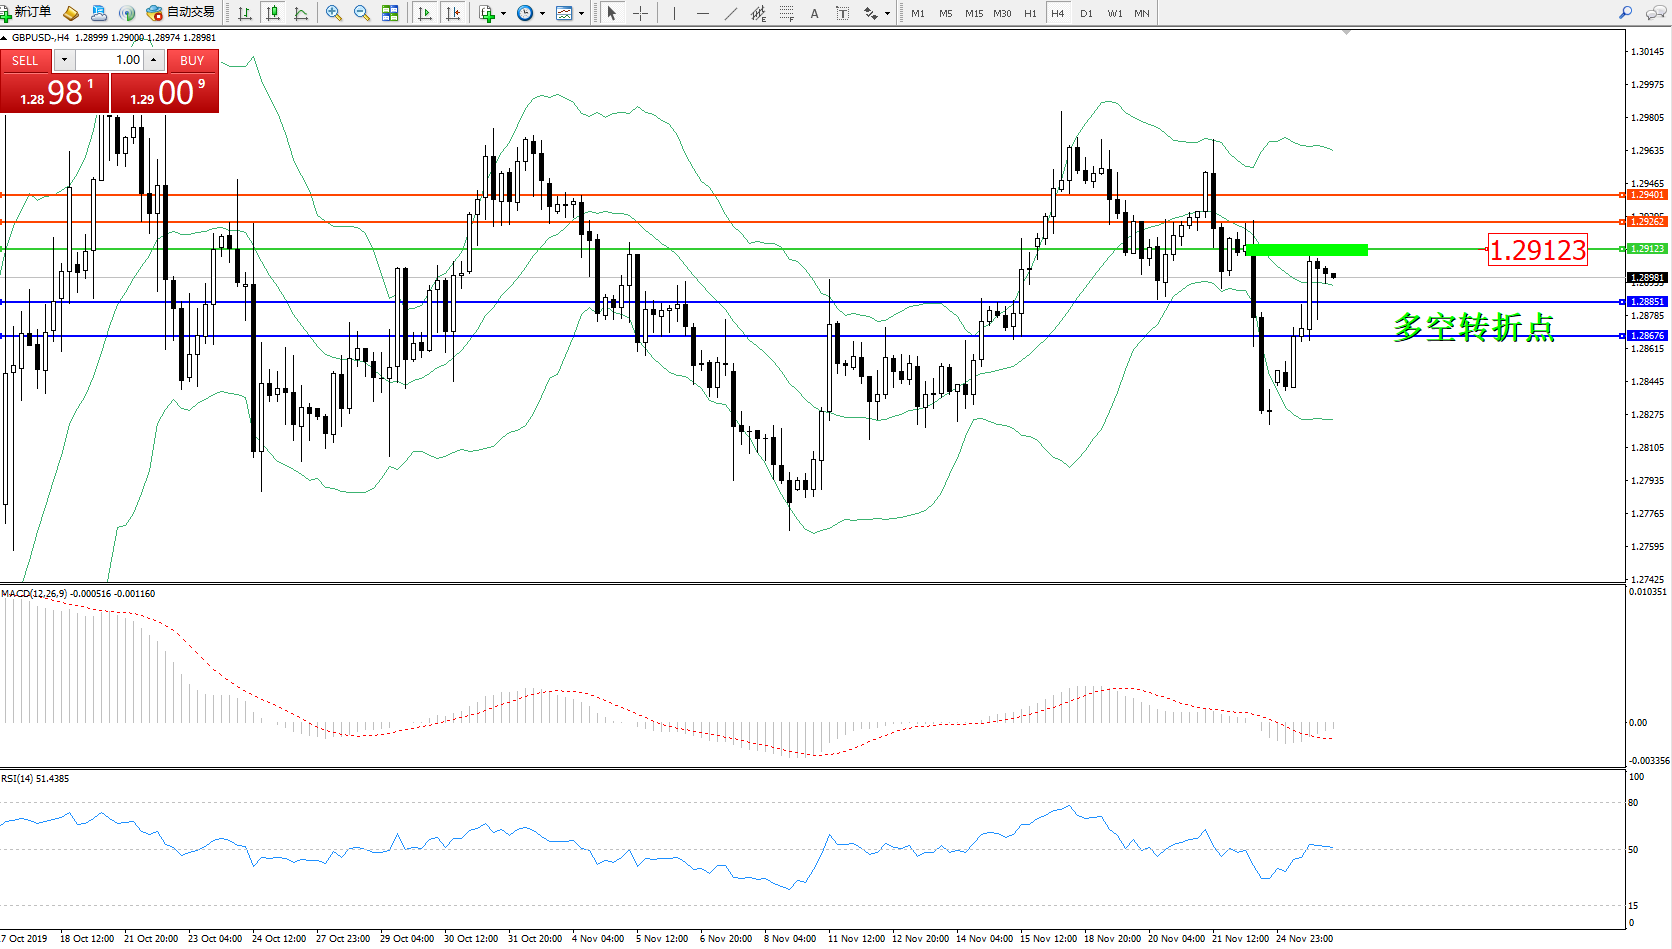Switch to the M15 timeframe
Screen dimensions: 1672x949
(973, 13)
